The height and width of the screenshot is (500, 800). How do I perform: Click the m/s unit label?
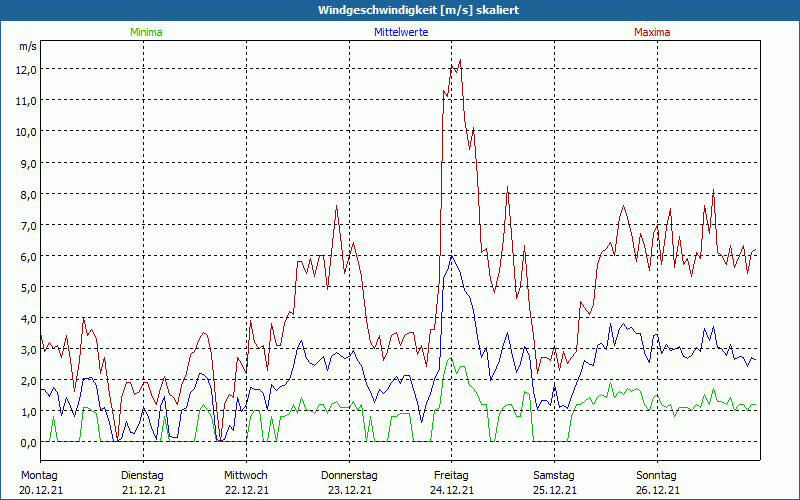point(28,46)
